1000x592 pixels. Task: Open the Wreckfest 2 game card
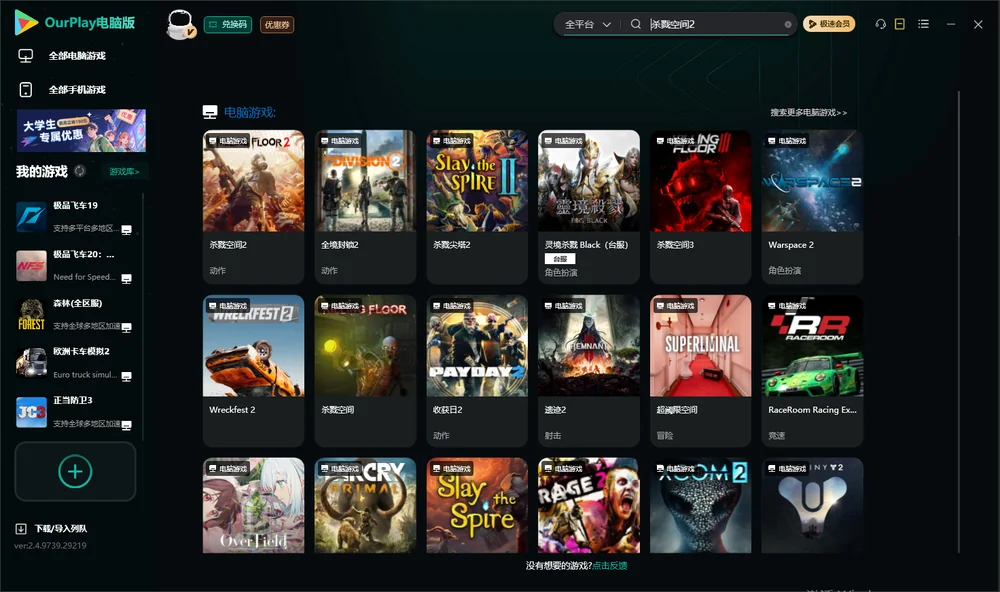tap(253, 371)
